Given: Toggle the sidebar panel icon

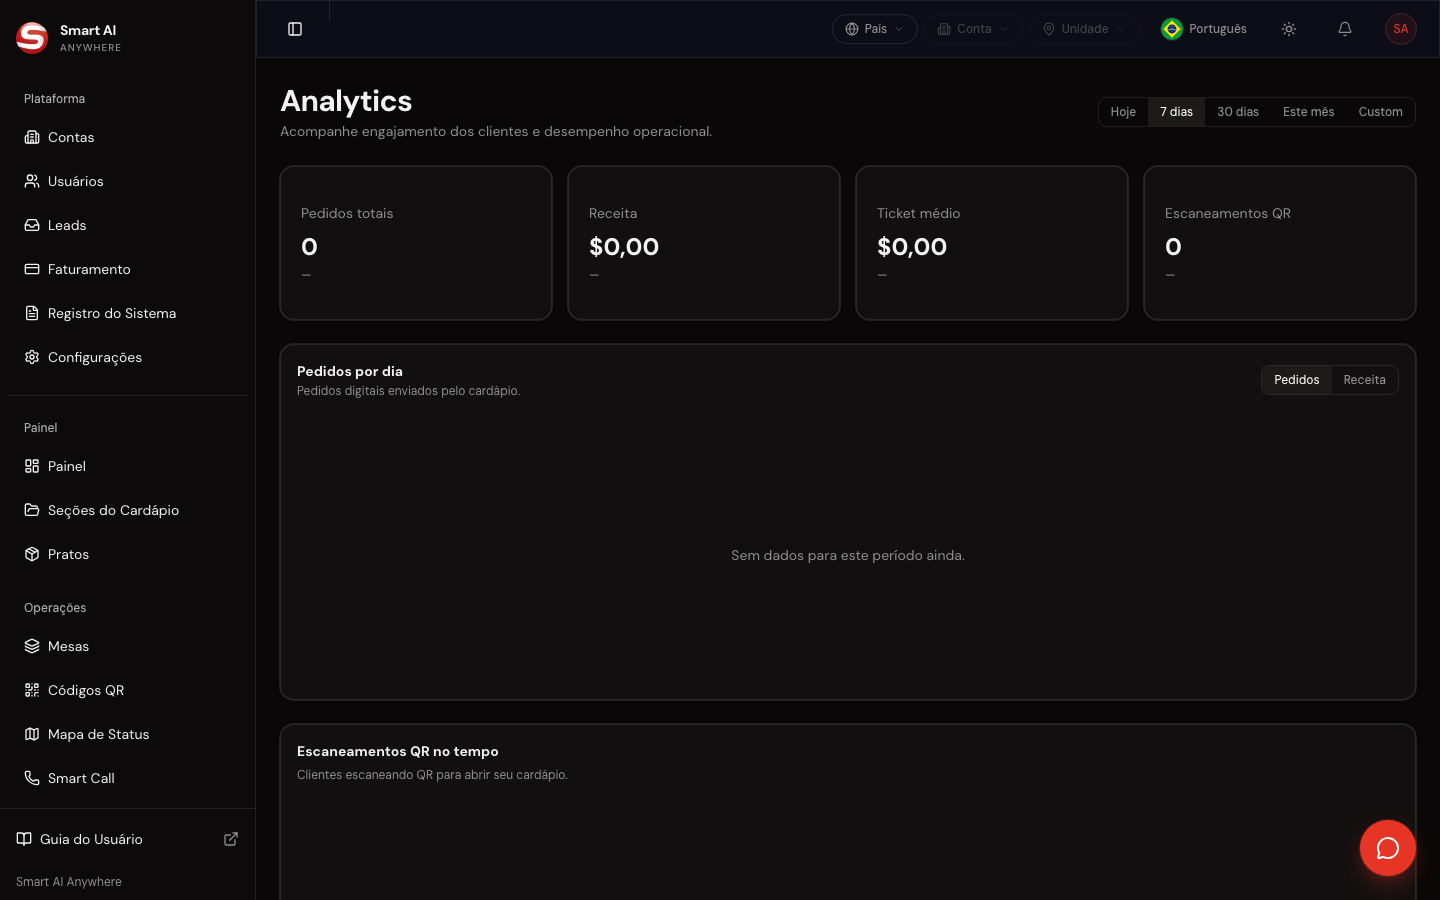Looking at the screenshot, I should point(295,29).
